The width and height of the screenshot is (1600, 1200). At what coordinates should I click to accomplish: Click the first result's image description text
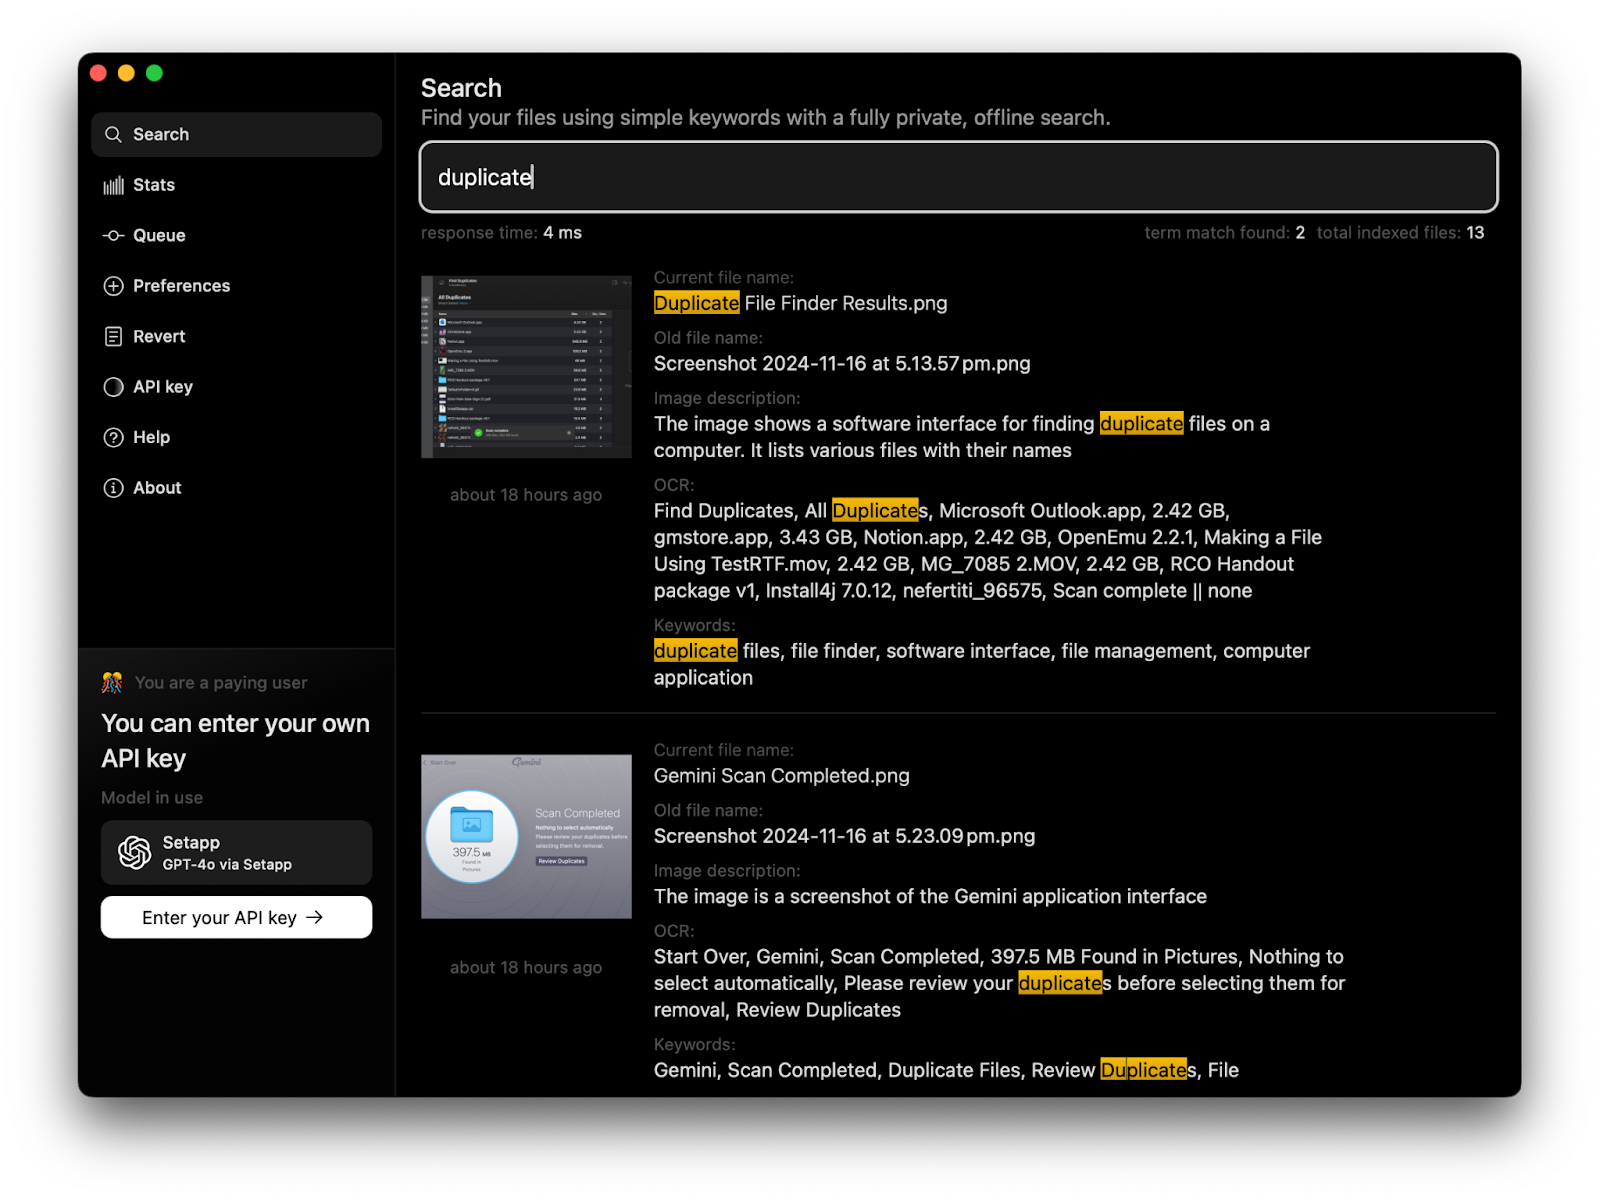(962, 437)
